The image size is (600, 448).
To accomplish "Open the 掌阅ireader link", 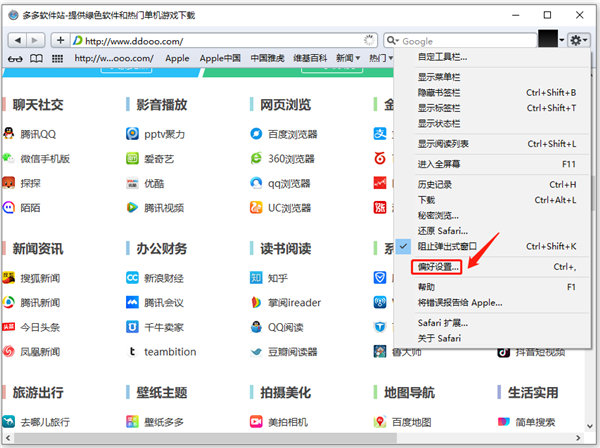I will tap(294, 302).
